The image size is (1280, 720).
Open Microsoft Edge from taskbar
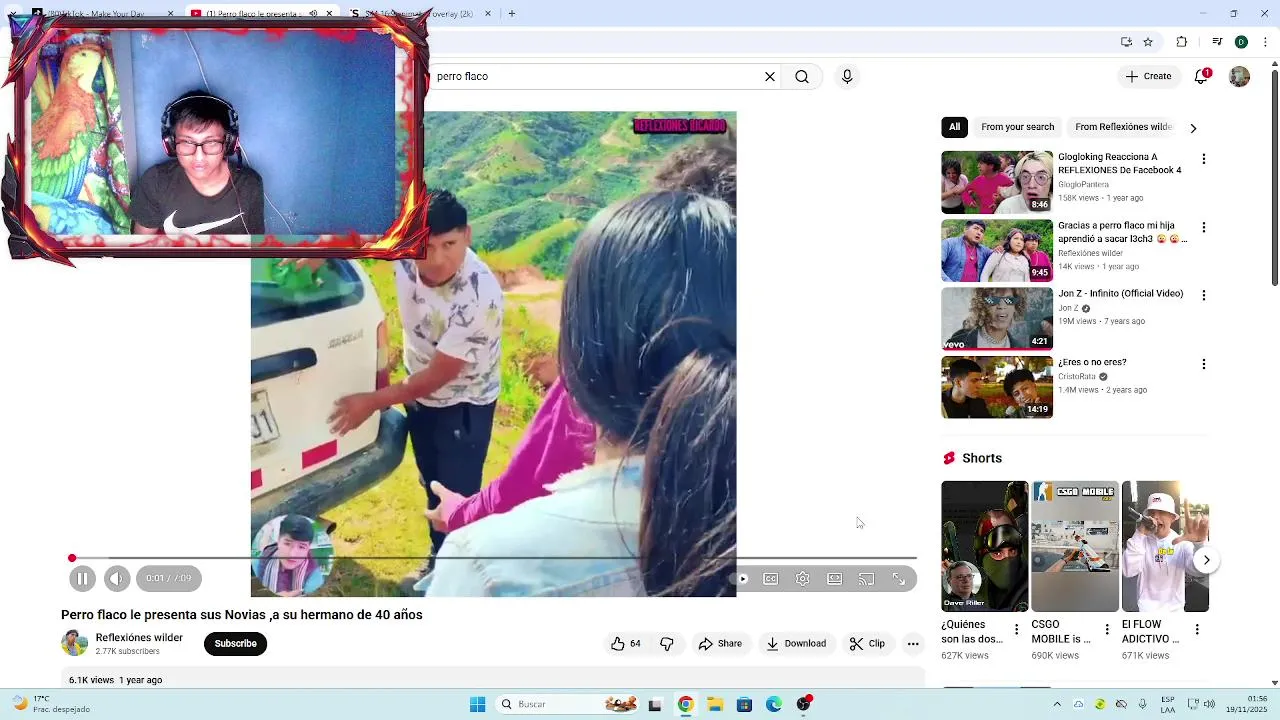point(774,704)
